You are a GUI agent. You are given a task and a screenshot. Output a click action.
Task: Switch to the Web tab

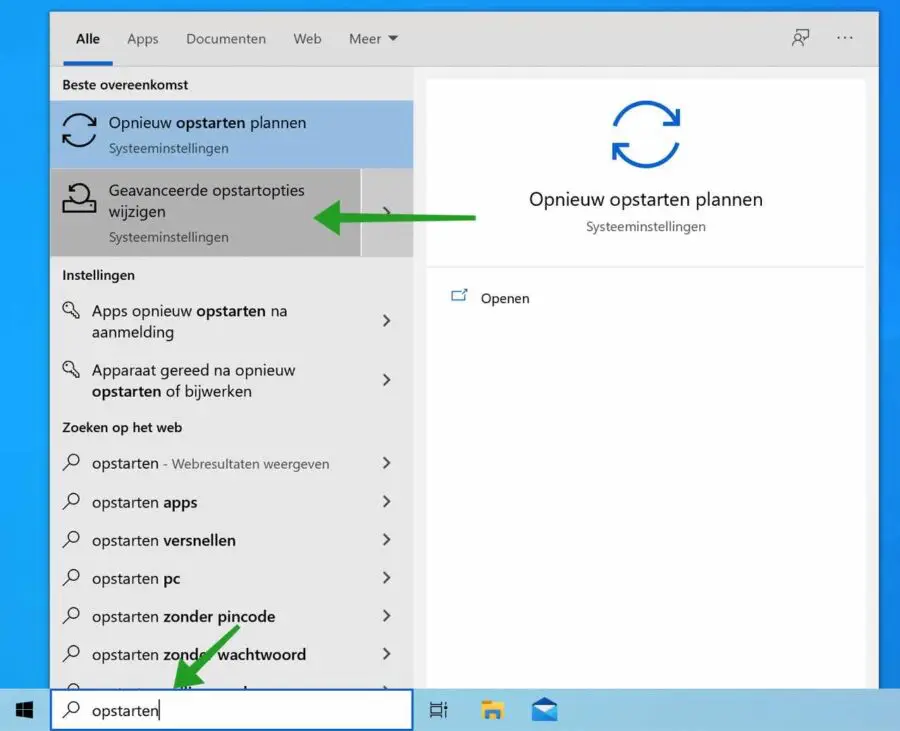[x=307, y=39]
